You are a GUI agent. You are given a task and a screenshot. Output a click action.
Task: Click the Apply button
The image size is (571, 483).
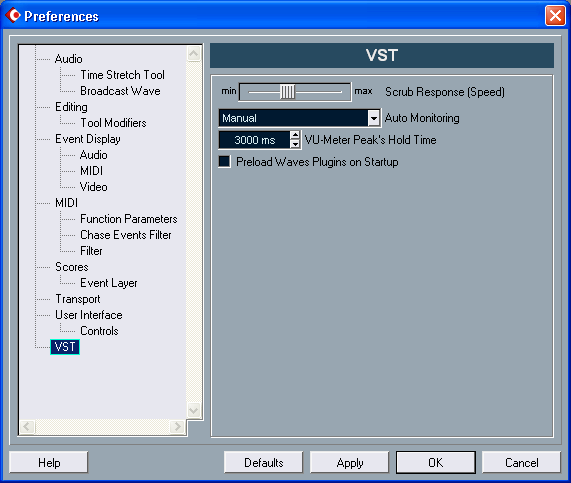pyautogui.click(x=350, y=463)
